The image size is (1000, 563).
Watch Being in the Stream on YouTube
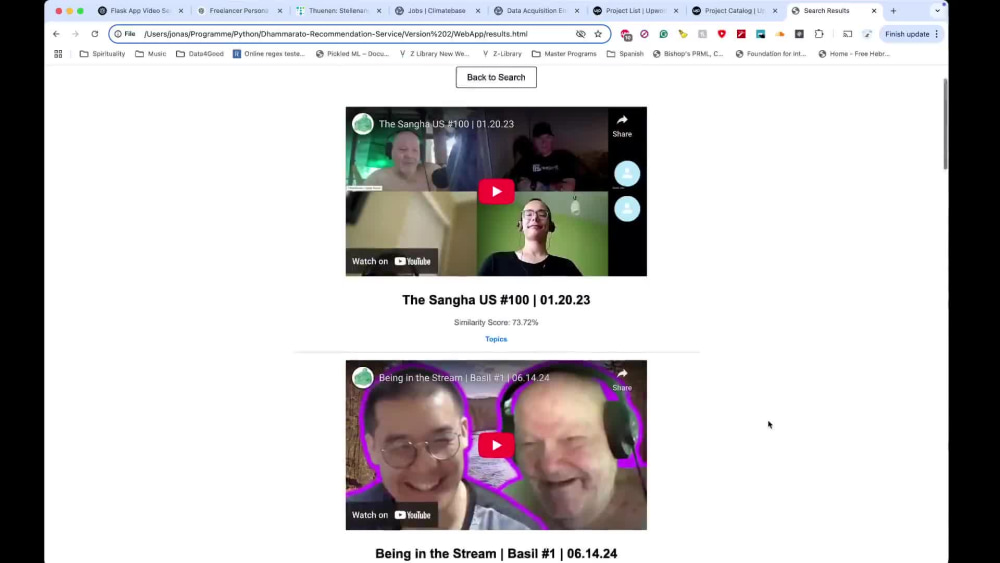point(392,515)
